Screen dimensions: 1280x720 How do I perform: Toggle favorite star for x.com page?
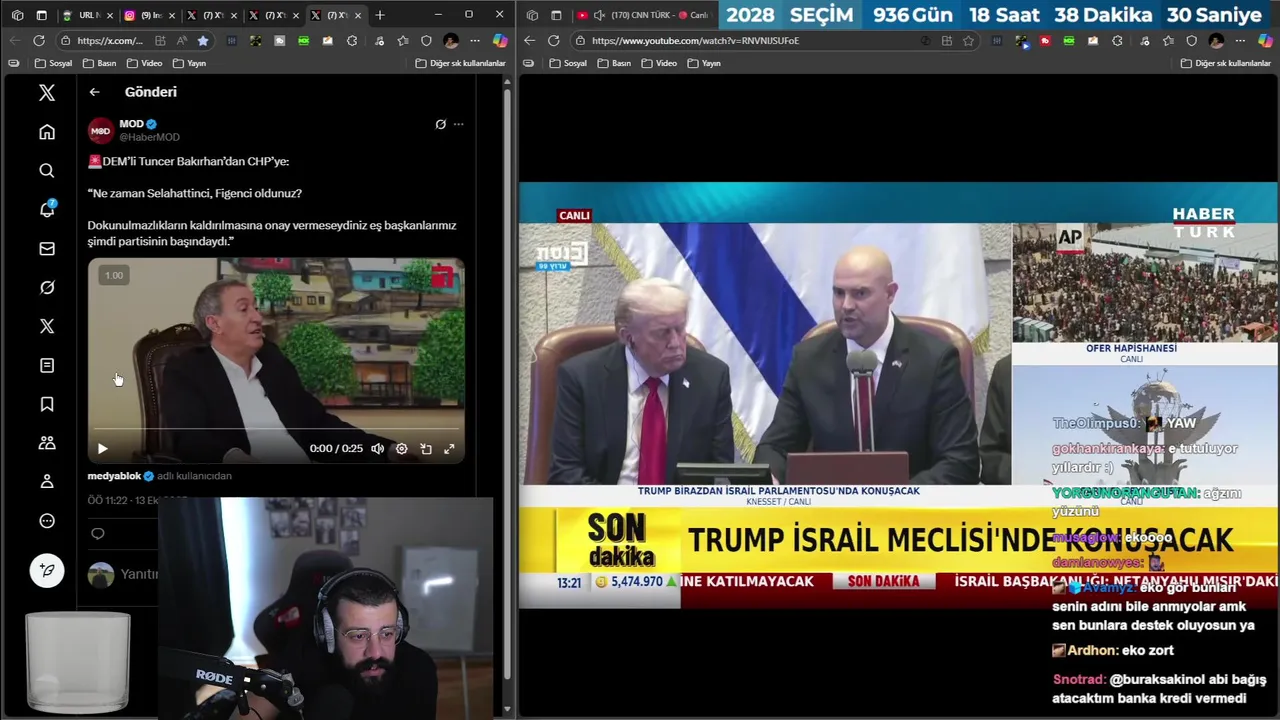click(x=203, y=41)
